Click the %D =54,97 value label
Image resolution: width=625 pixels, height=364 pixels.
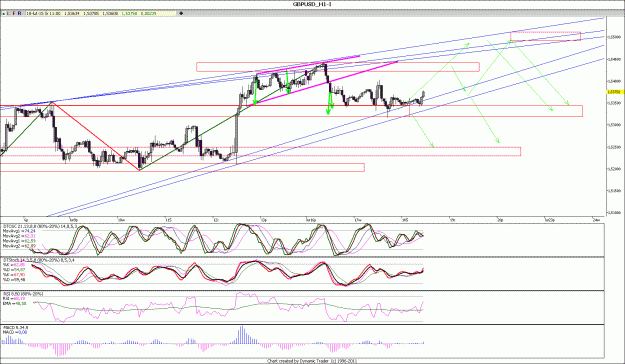pyautogui.click(x=14, y=270)
